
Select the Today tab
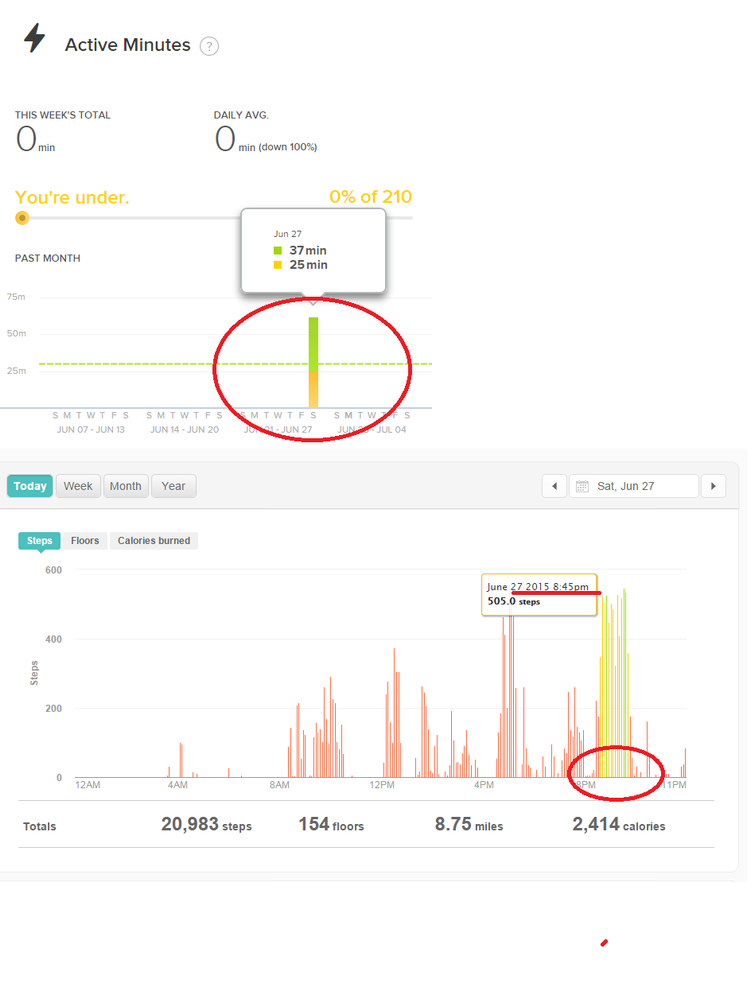point(30,486)
